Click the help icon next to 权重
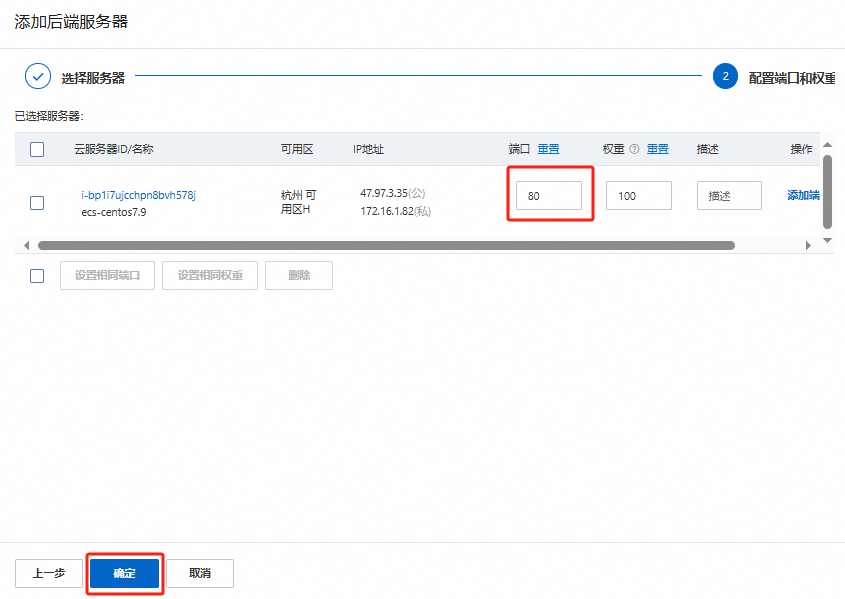Viewport: 845px width, 599px height. (635, 149)
